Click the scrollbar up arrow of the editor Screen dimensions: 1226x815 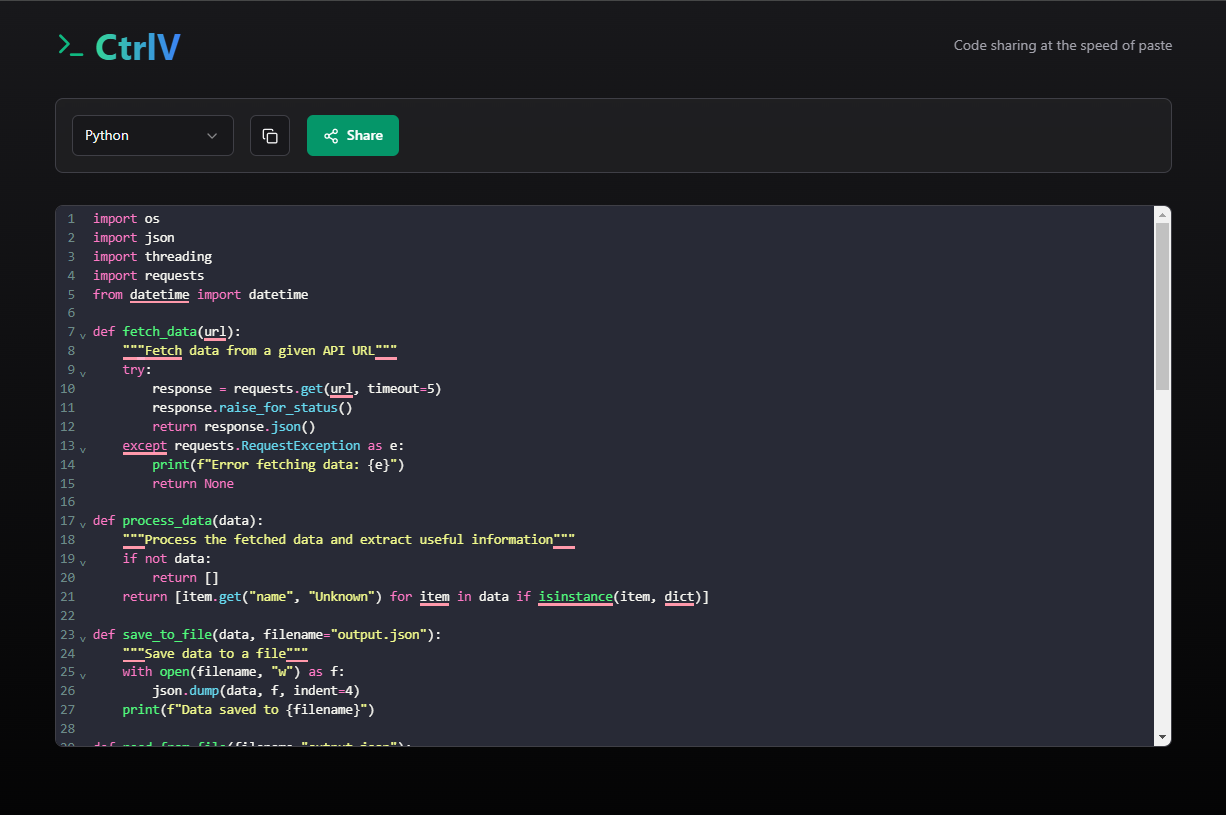pos(1162,214)
